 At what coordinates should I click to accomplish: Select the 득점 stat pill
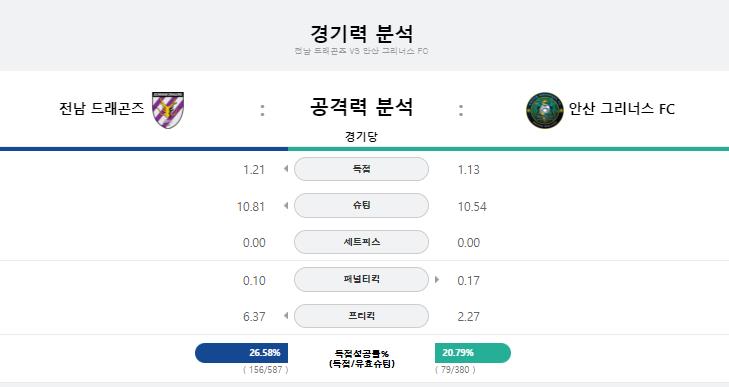click(x=361, y=169)
